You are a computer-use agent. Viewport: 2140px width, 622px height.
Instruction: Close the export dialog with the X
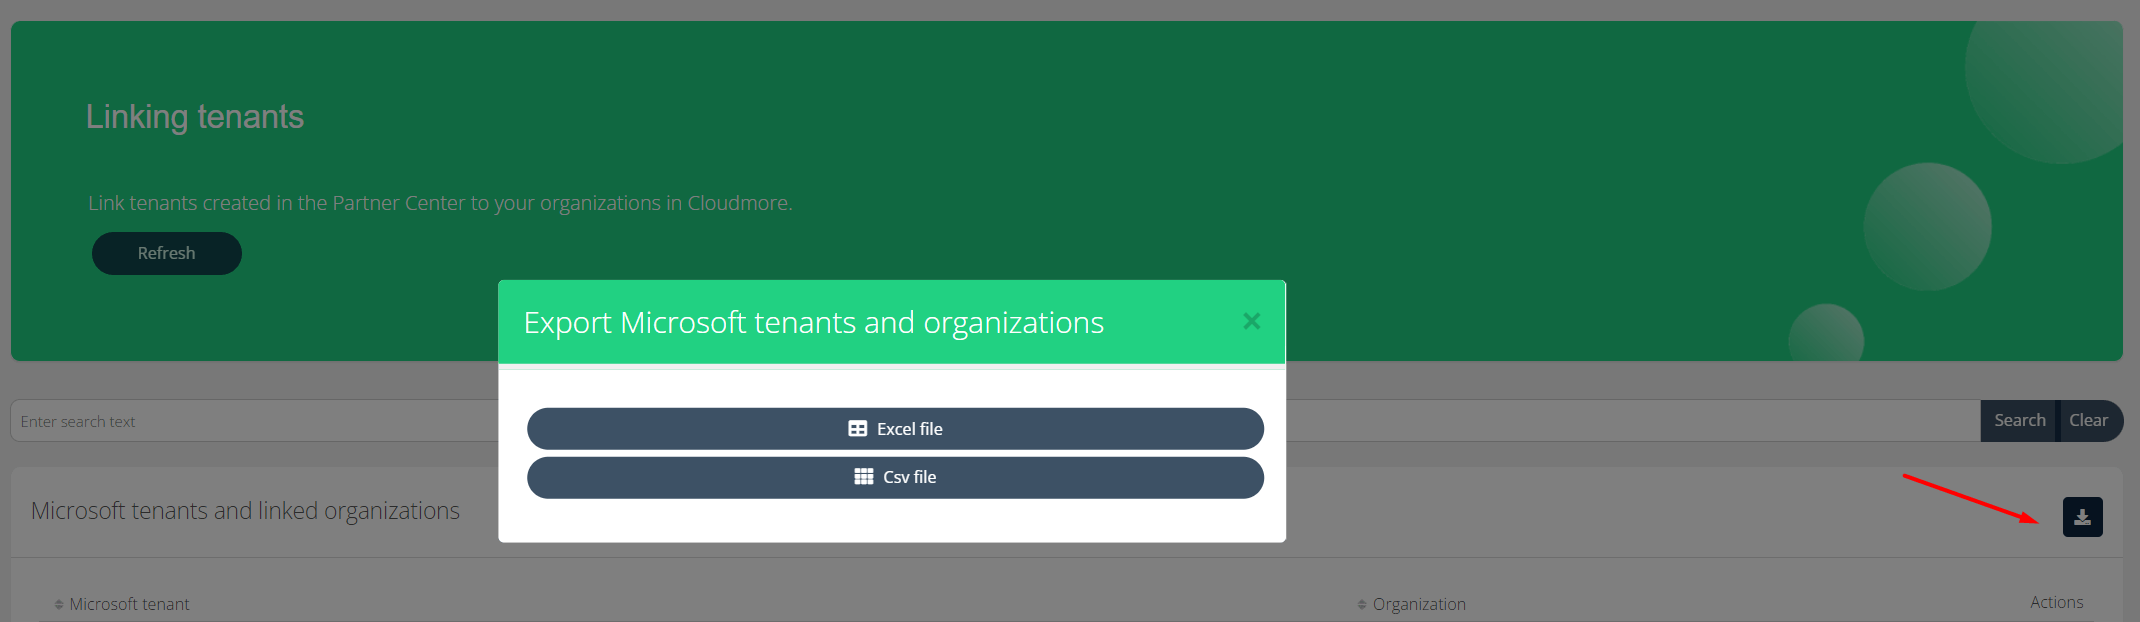[1251, 321]
